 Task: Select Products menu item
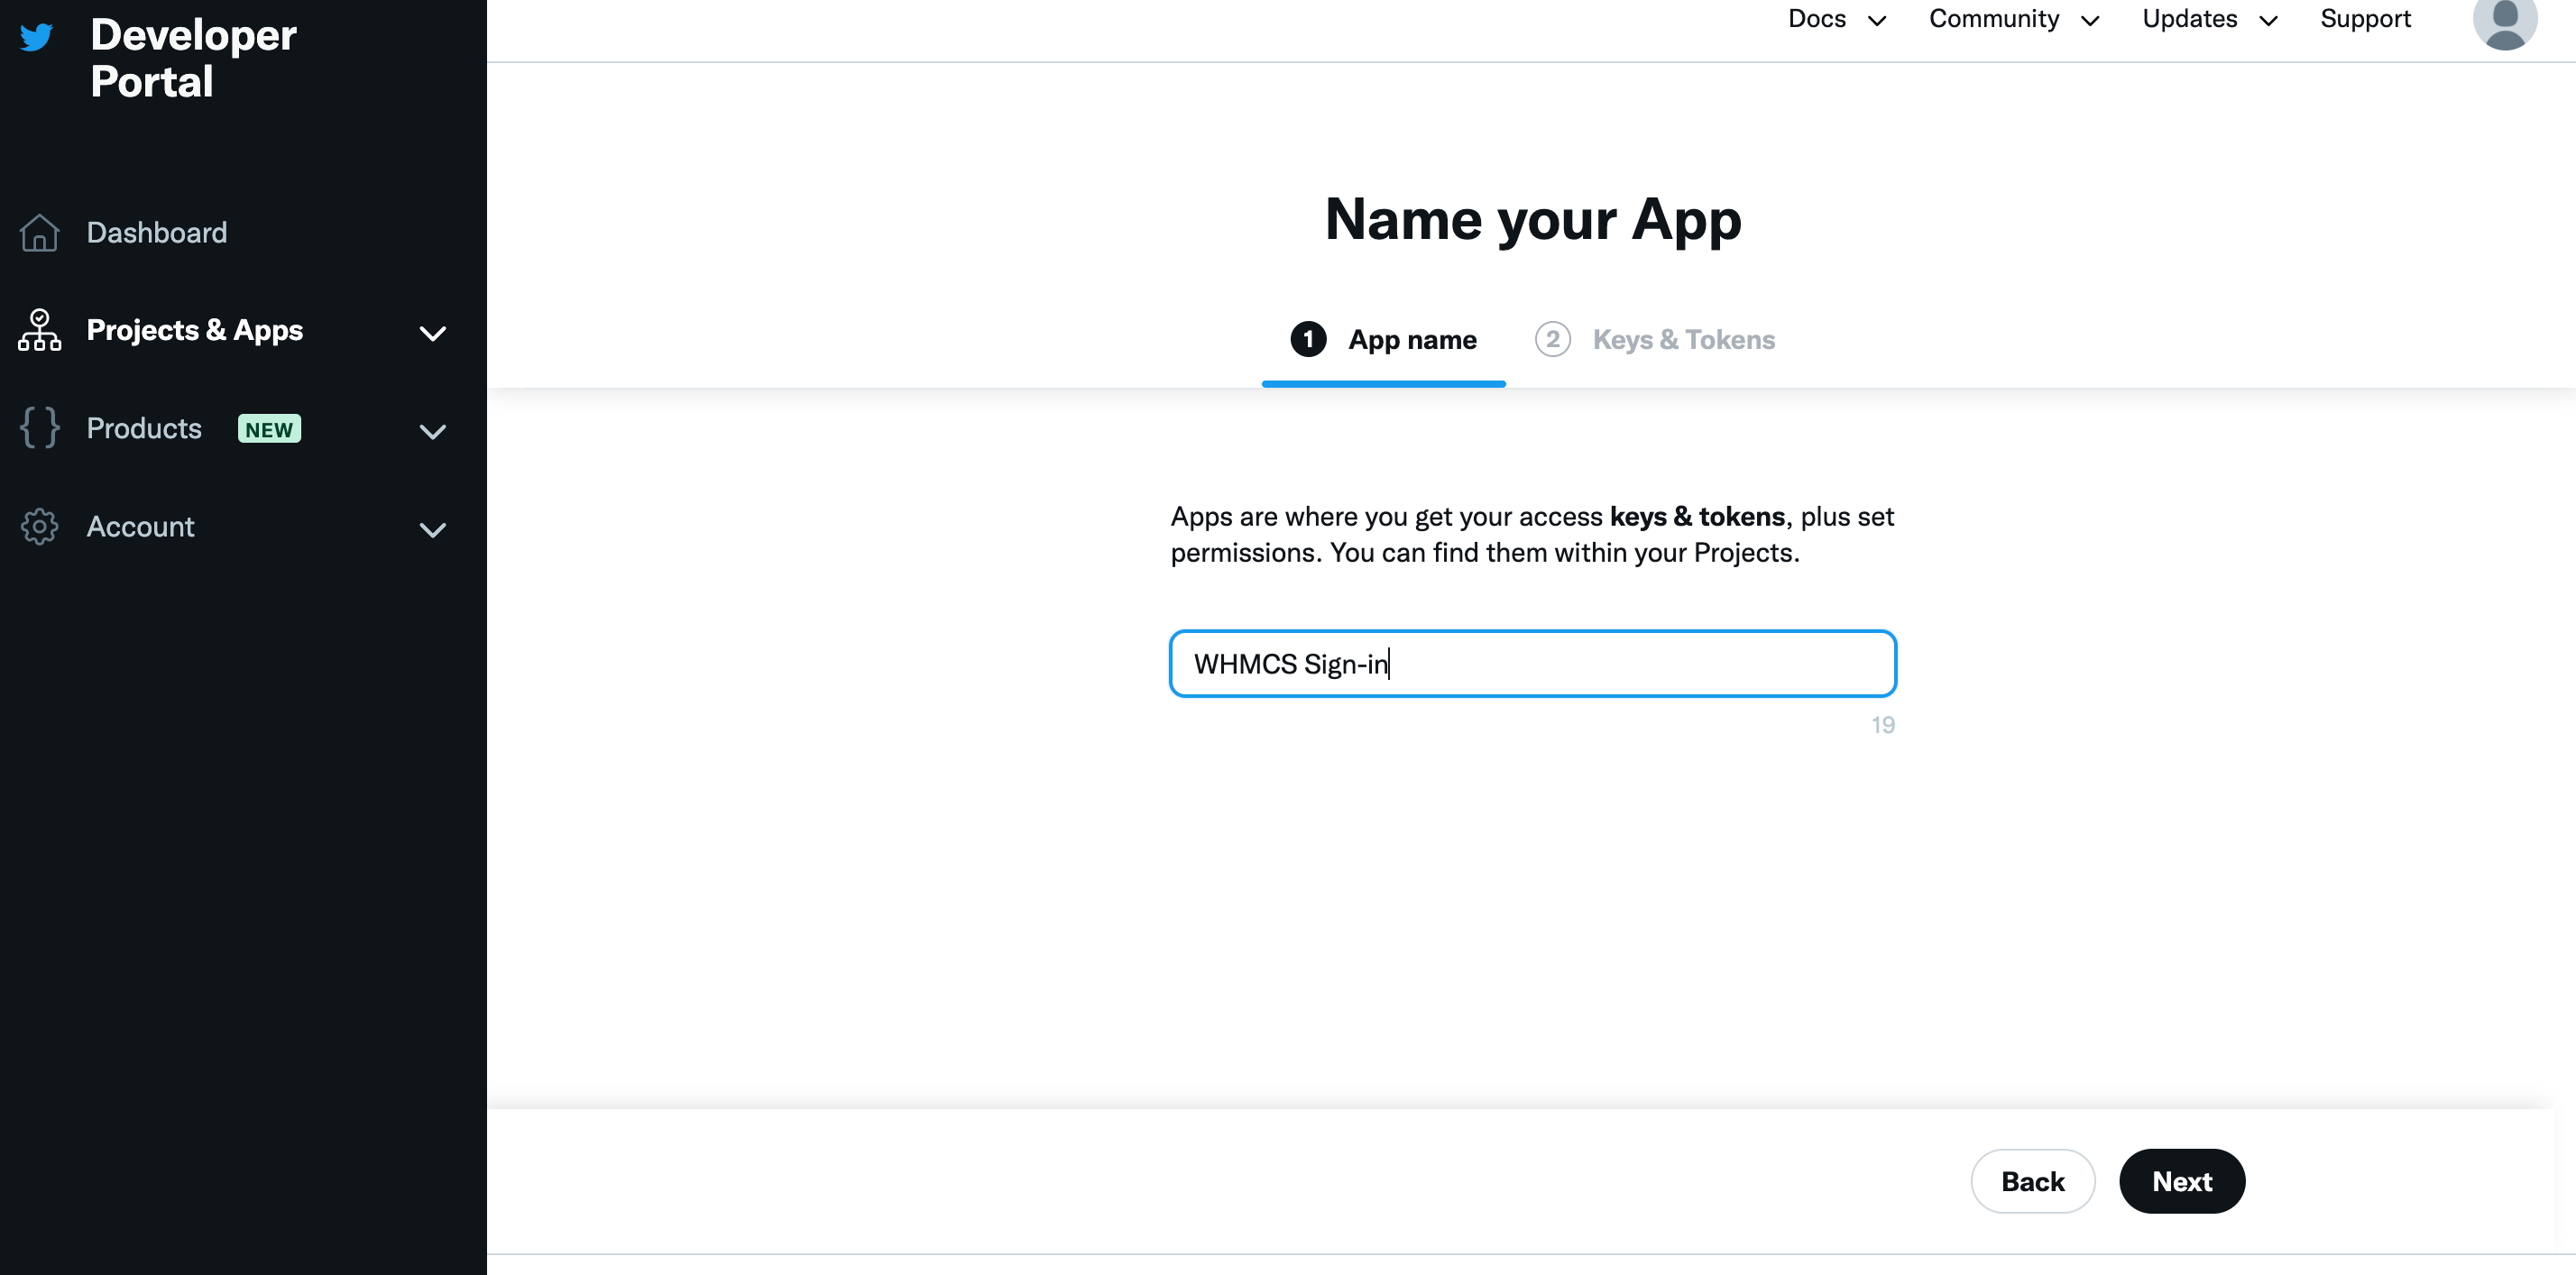(x=144, y=428)
